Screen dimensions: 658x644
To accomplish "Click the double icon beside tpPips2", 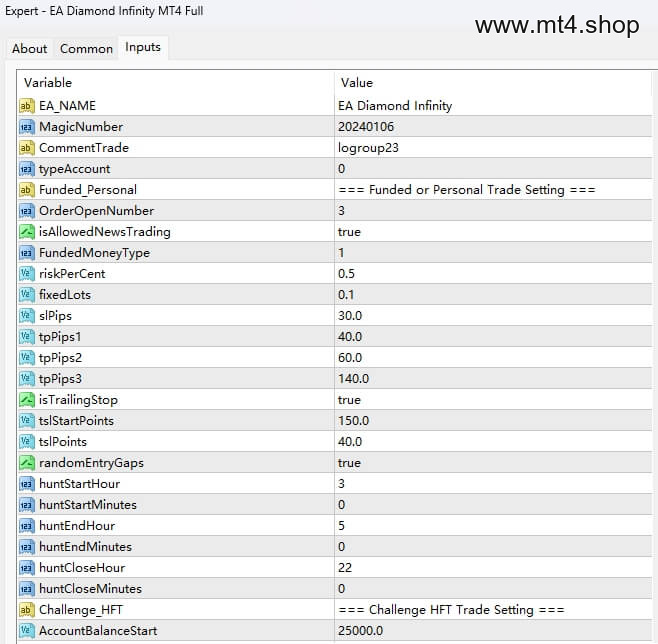I will (x=26, y=357).
